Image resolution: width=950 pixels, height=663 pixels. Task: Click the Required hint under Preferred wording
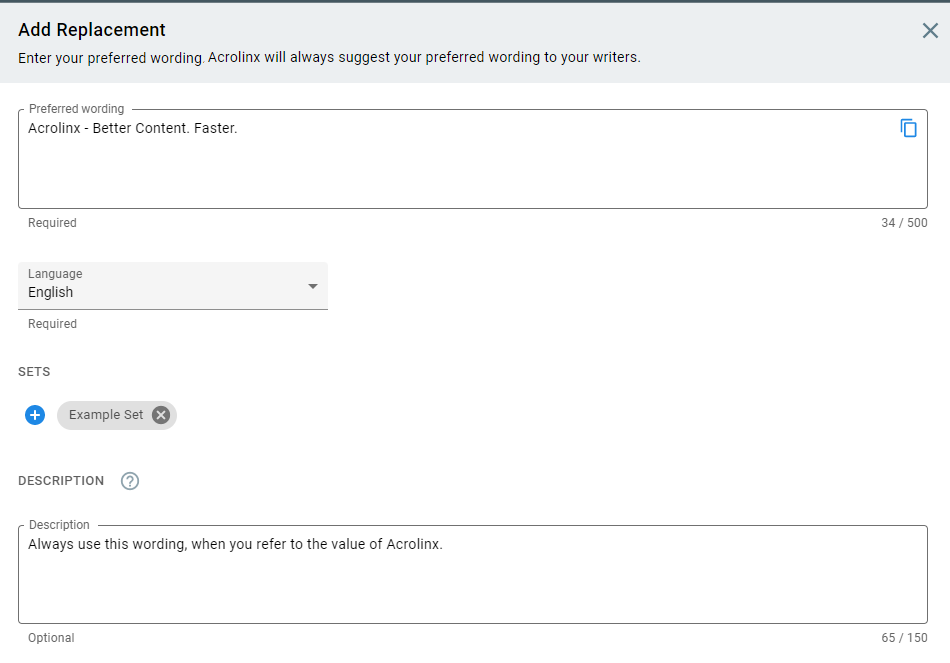[52, 222]
